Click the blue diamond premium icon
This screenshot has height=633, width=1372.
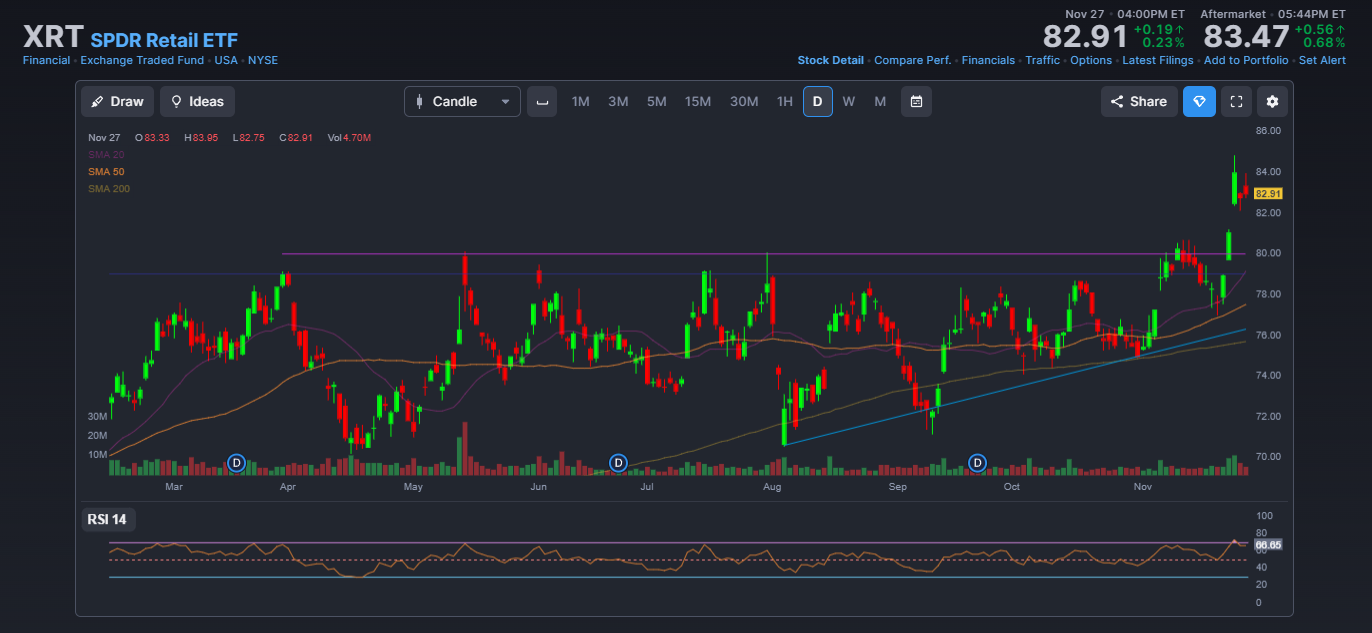point(1199,101)
